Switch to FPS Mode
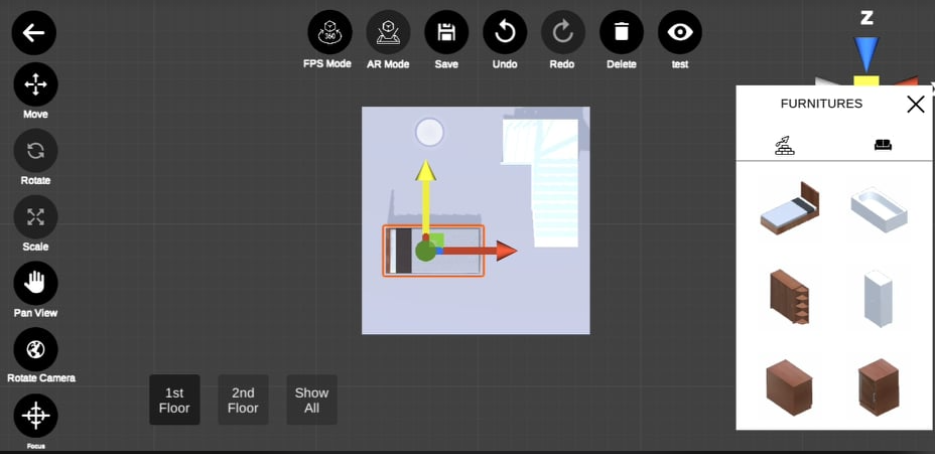The height and width of the screenshot is (454, 935). tap(329, 33)
